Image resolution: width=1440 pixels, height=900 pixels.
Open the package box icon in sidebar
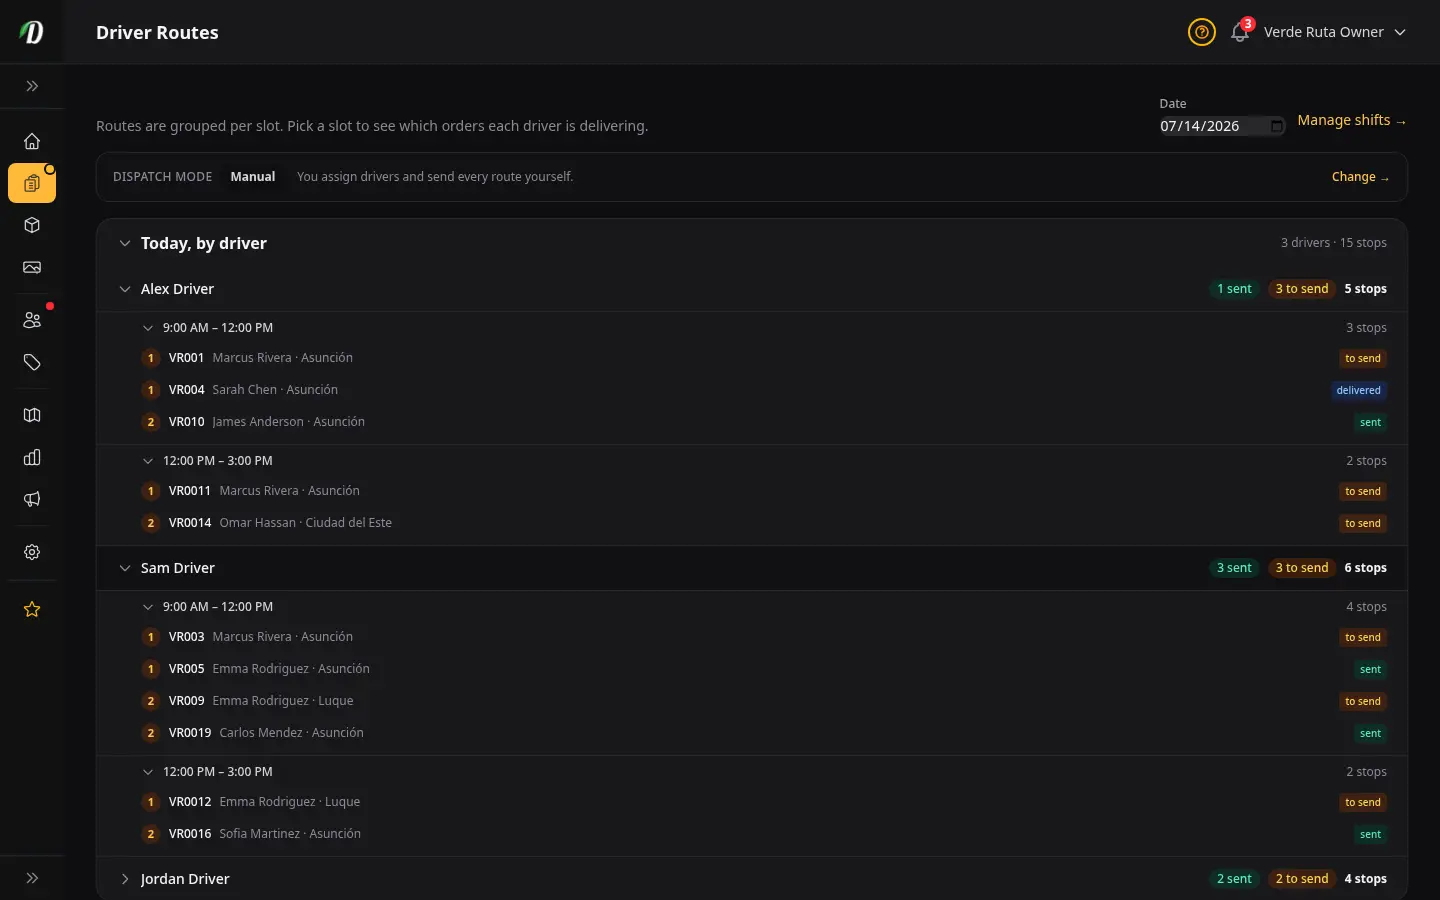tap(32, 225)
